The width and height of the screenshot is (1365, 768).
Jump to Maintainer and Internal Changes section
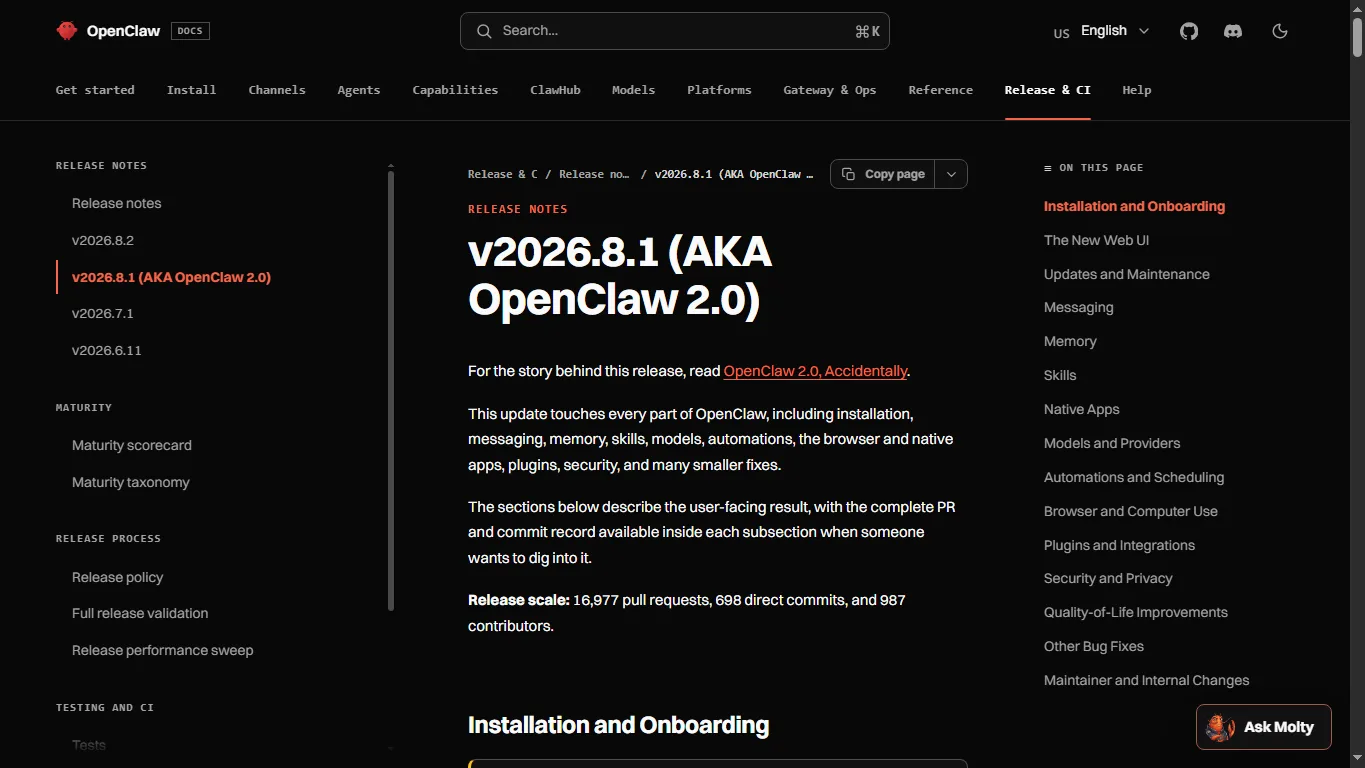pyautogui.click(x=1147, y=680)
